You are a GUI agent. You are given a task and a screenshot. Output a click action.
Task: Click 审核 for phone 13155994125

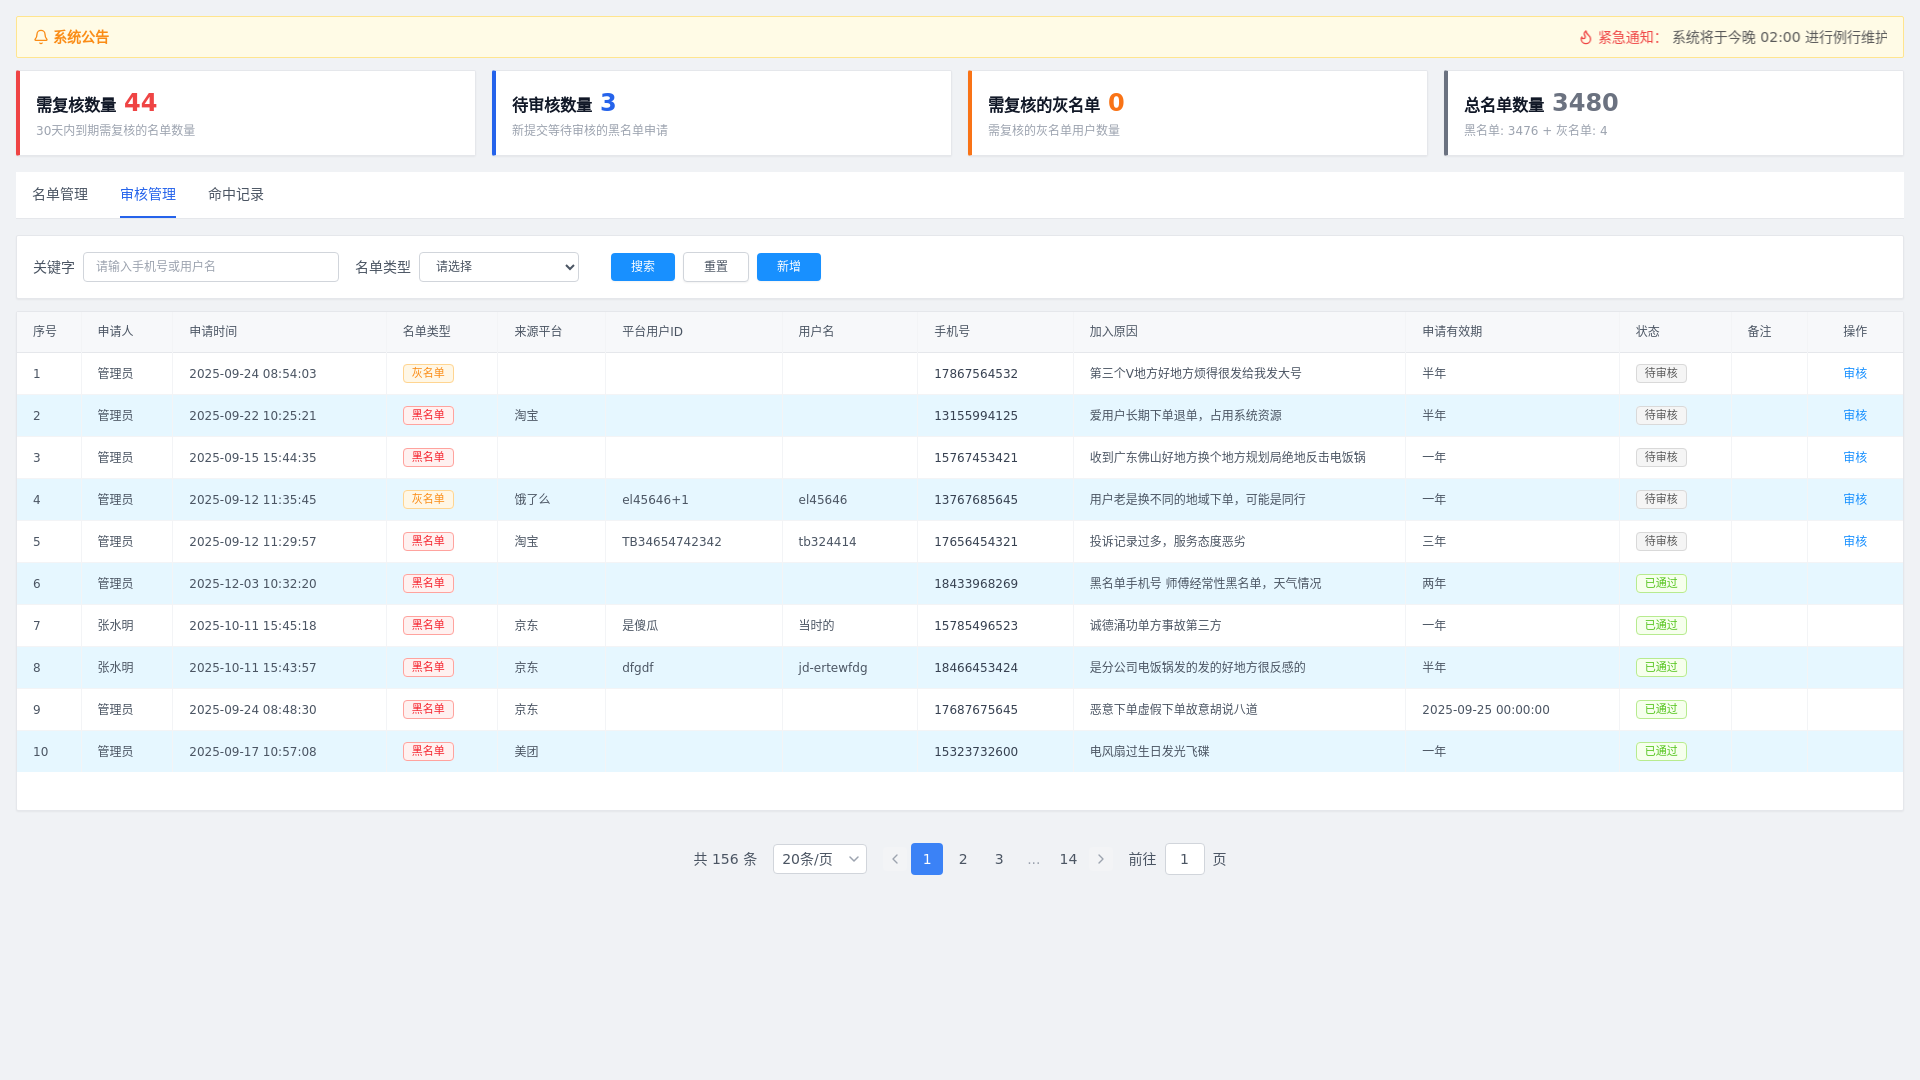pos(1855,415)
